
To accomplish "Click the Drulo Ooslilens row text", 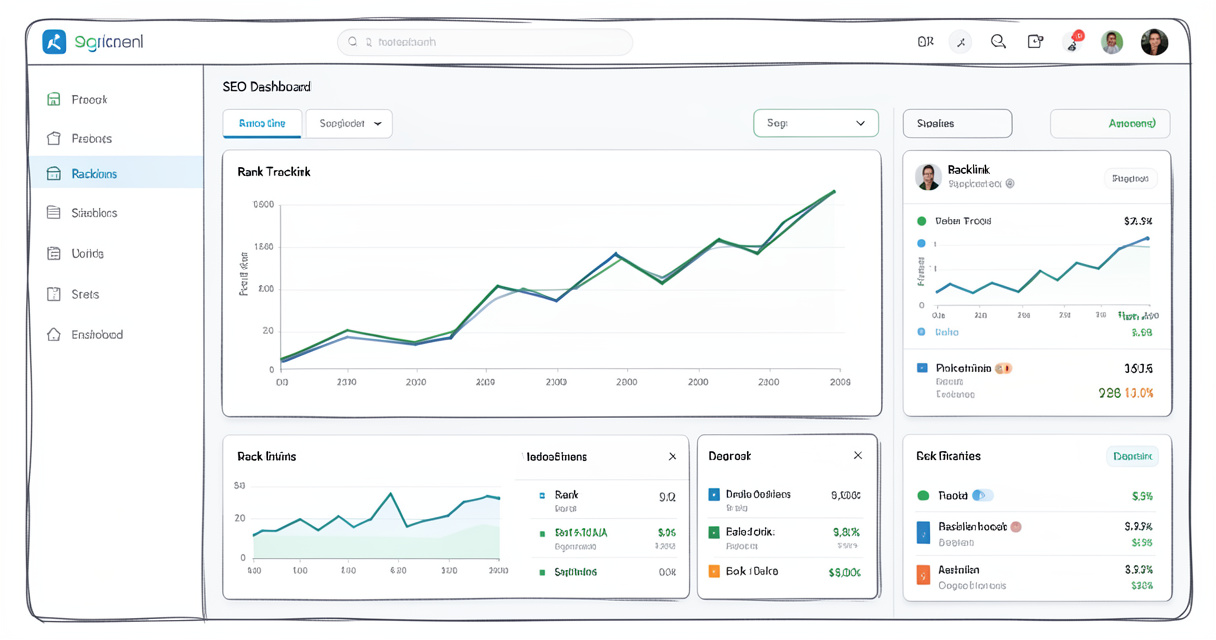I will [x=758, y=494].
